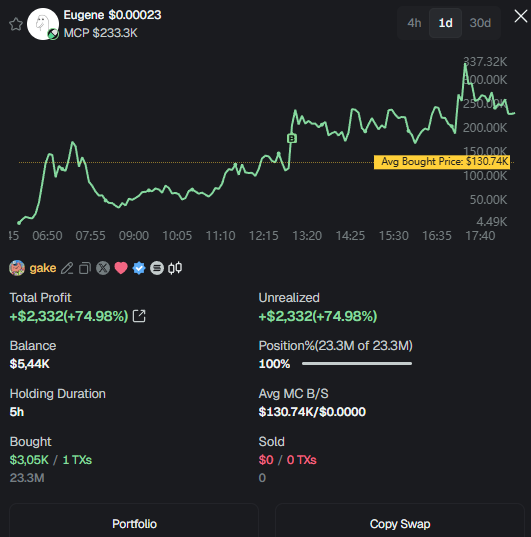This screenshot has width=531, height=537.
Task: Switch chart to 4h timeframe
Action: pyautogui.click(x=414, y=23)
